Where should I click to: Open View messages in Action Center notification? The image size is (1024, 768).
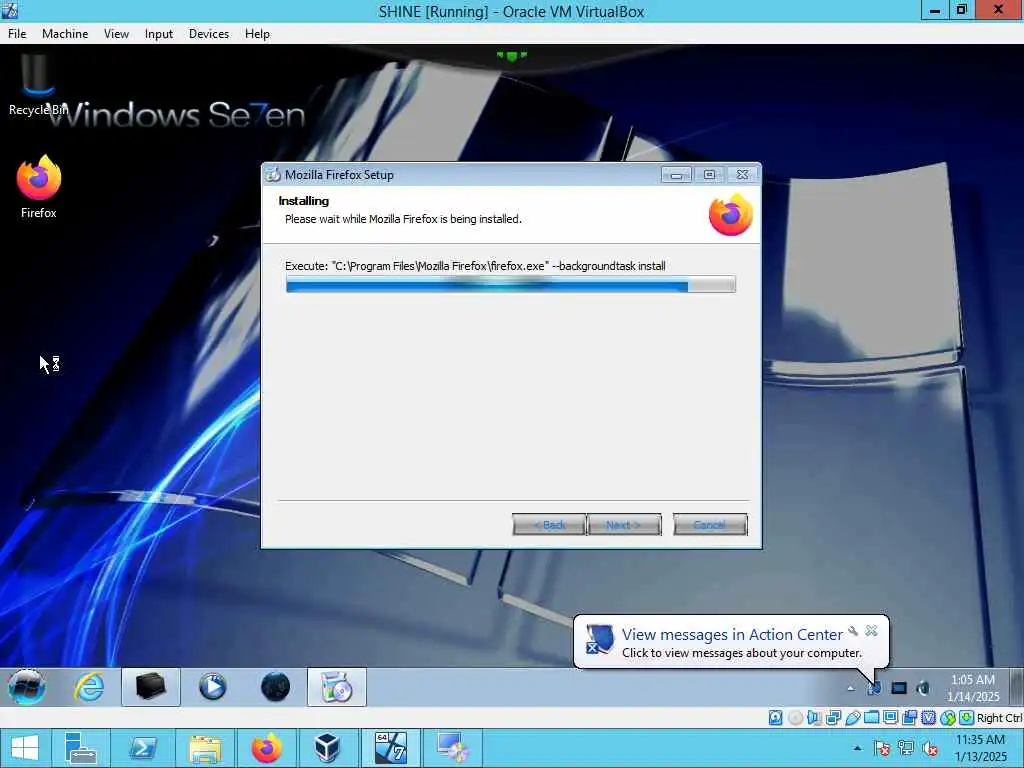(732, 634)
